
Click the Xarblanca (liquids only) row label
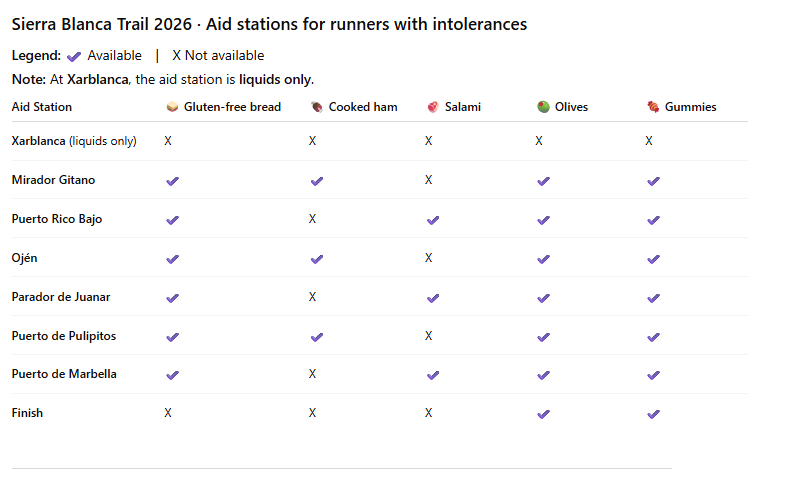74,142
